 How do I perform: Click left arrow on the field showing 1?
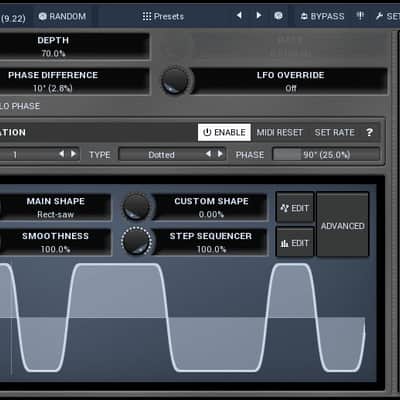click(62, 154)
